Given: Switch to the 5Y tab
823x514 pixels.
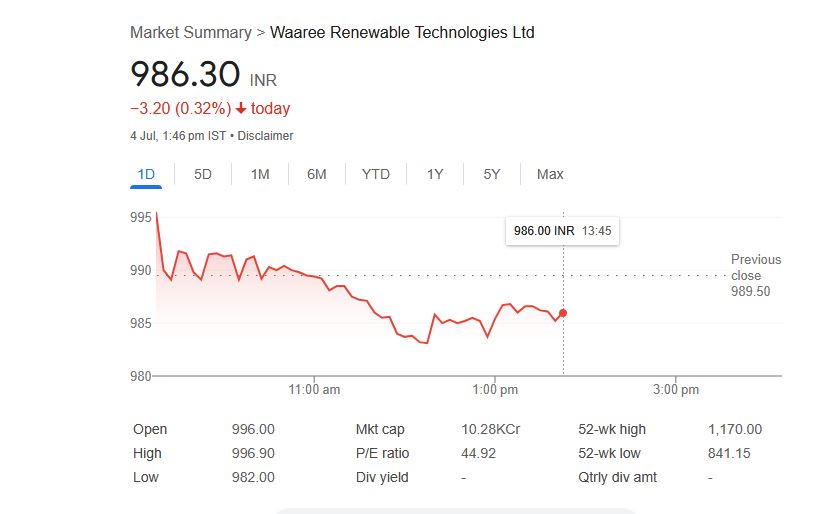Looking at the screenshot, I should coord(492,174).
